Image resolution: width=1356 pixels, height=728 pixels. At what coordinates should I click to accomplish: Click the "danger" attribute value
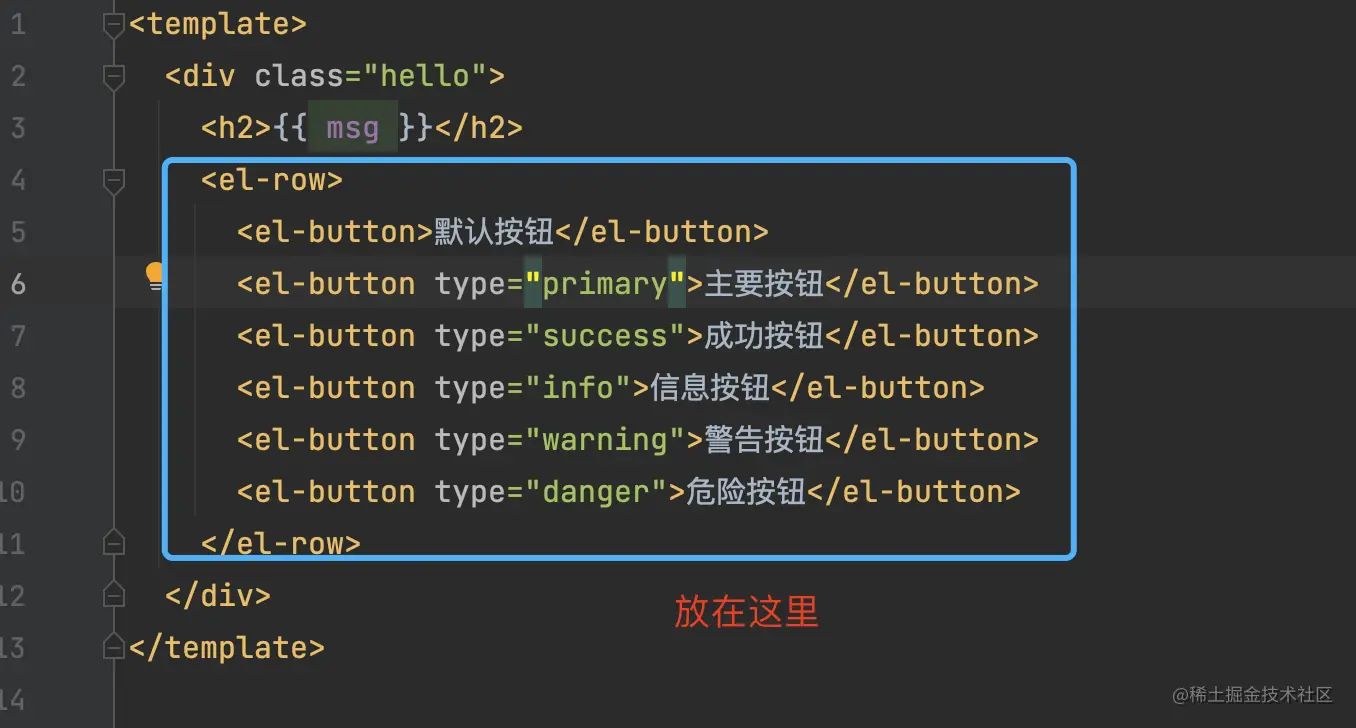pyautogui.click(x=596, y=492)
